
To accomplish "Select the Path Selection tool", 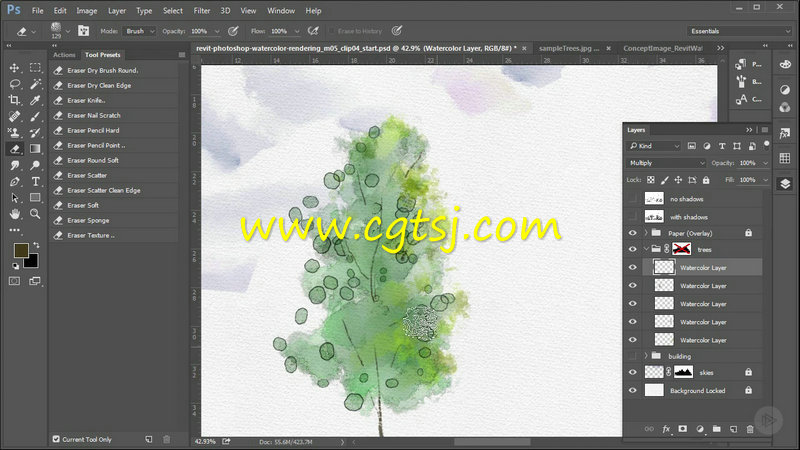I will coord(14,197).
